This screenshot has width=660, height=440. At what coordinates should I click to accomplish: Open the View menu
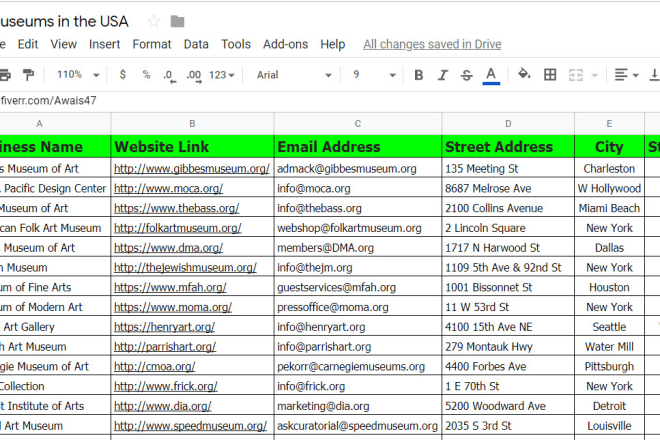[x=64, y=44]
